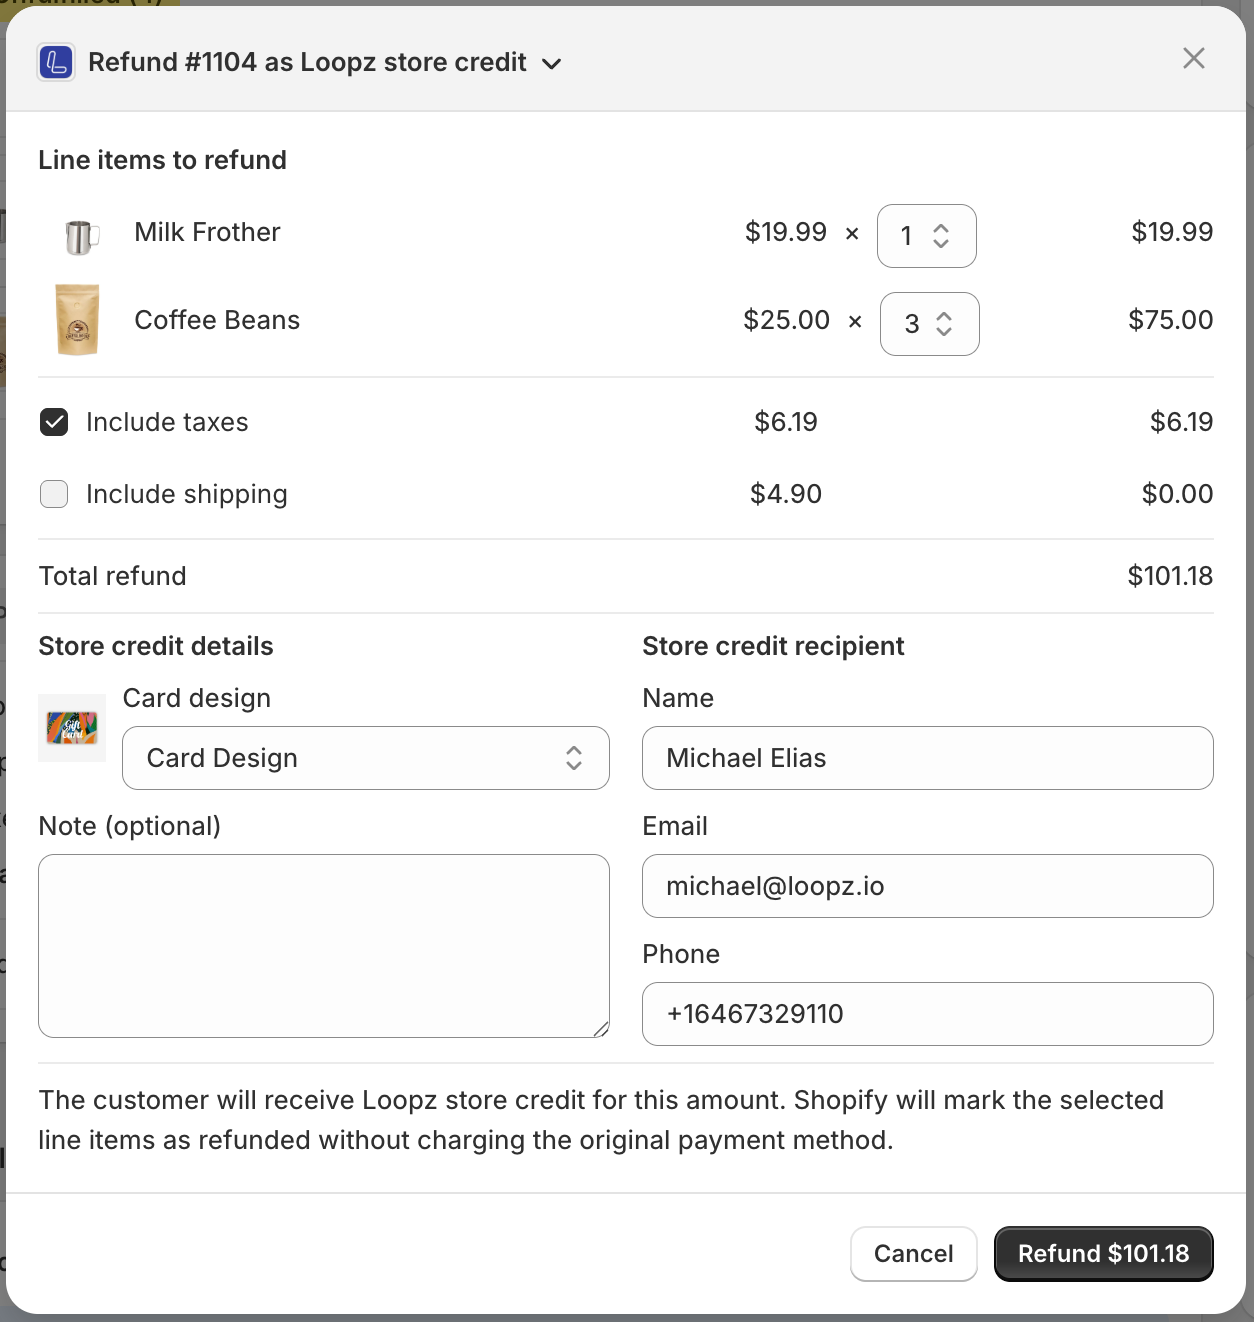
Task: Uncheck the Include taxes checkbox
Action: point(54,422)
